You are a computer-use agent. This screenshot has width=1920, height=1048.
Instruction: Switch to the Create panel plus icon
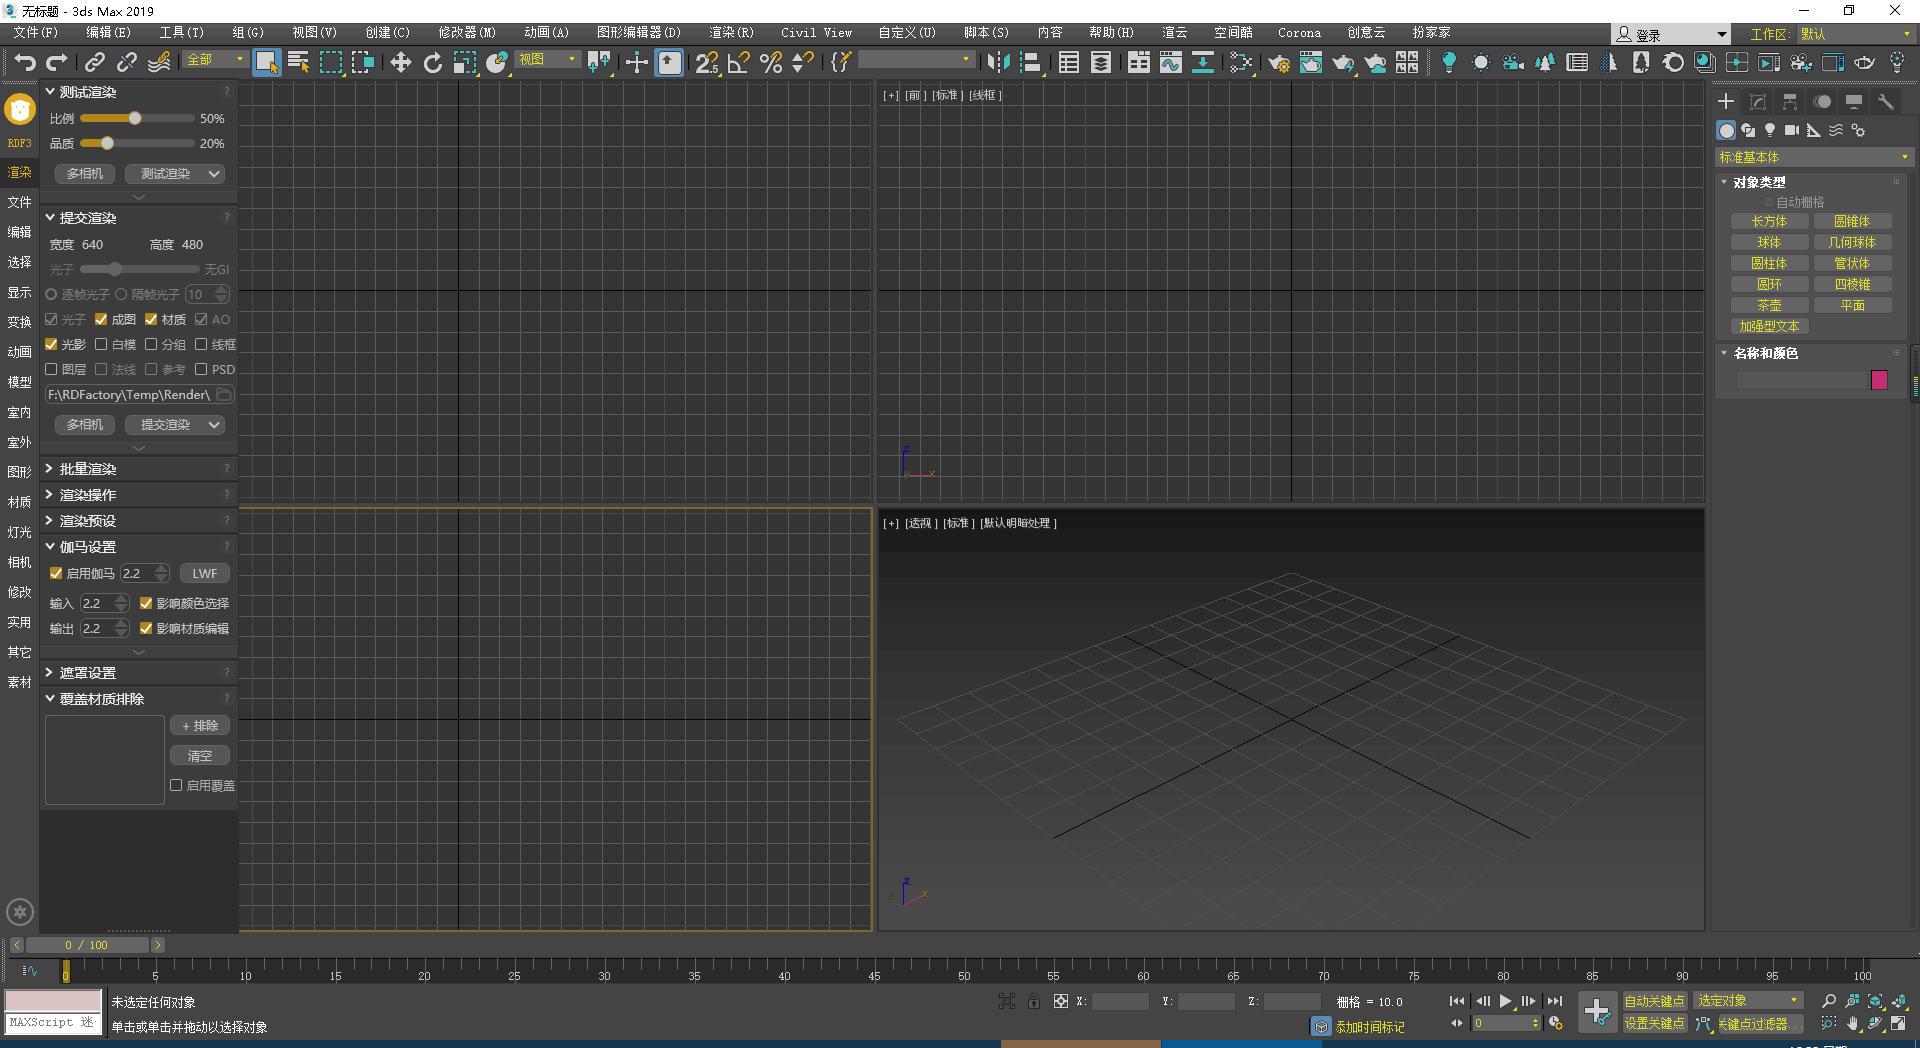(x=1726, y=102)
